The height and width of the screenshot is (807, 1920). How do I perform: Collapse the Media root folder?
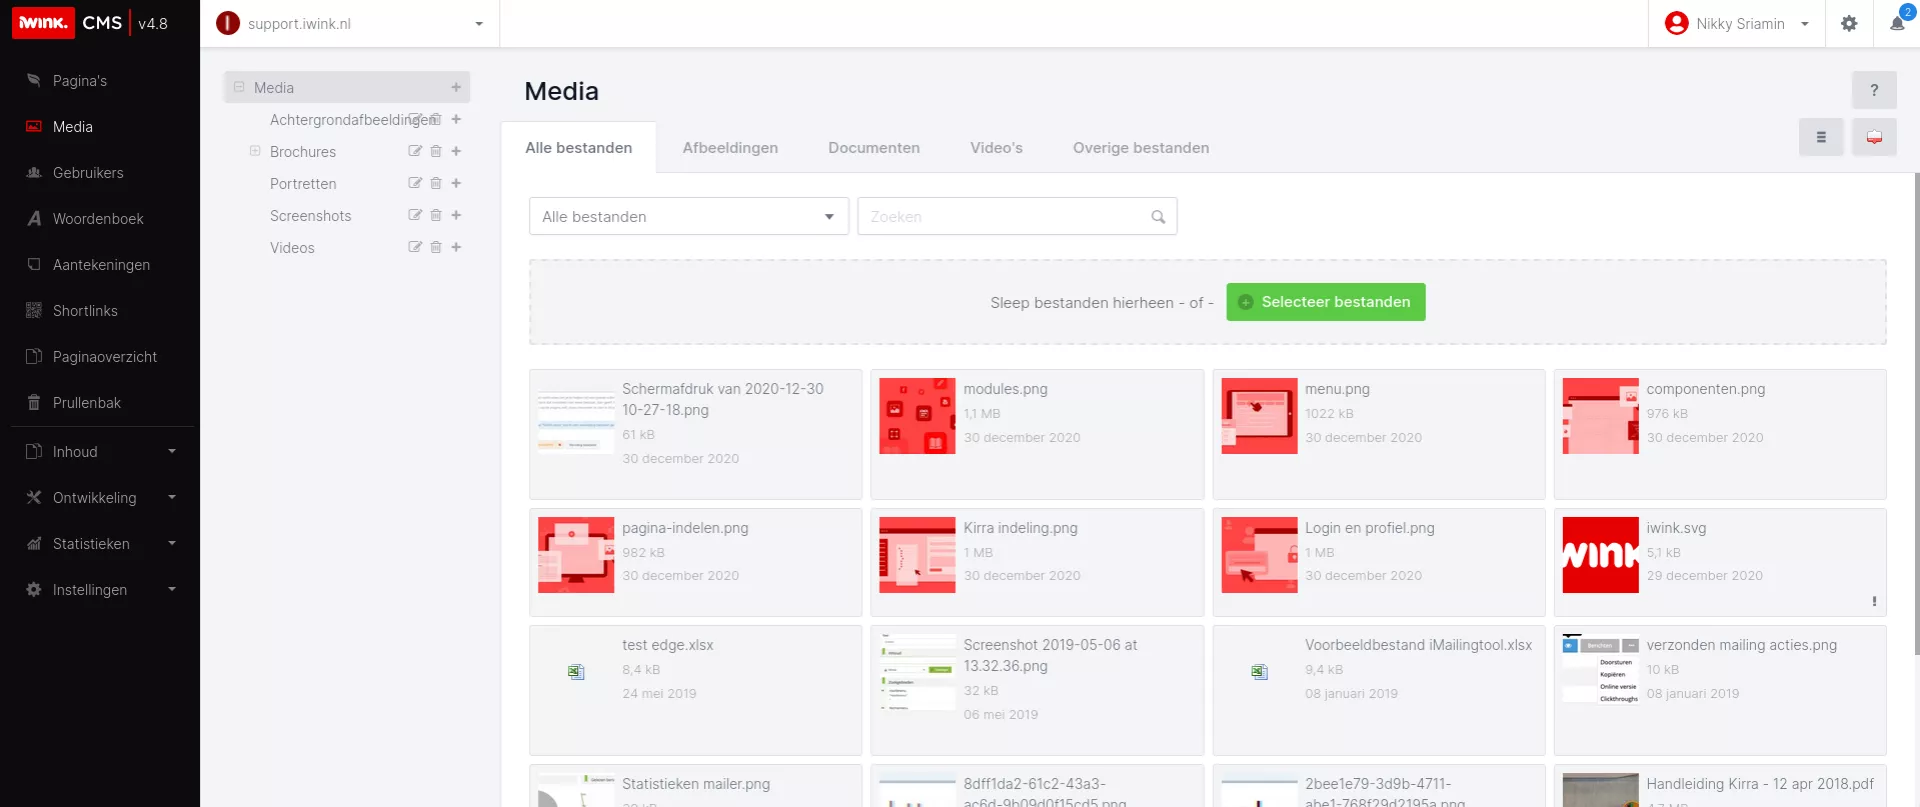239,87
